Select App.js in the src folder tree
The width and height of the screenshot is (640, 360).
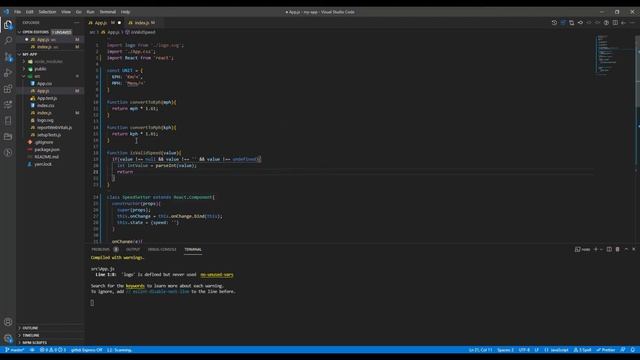[43, 91]
